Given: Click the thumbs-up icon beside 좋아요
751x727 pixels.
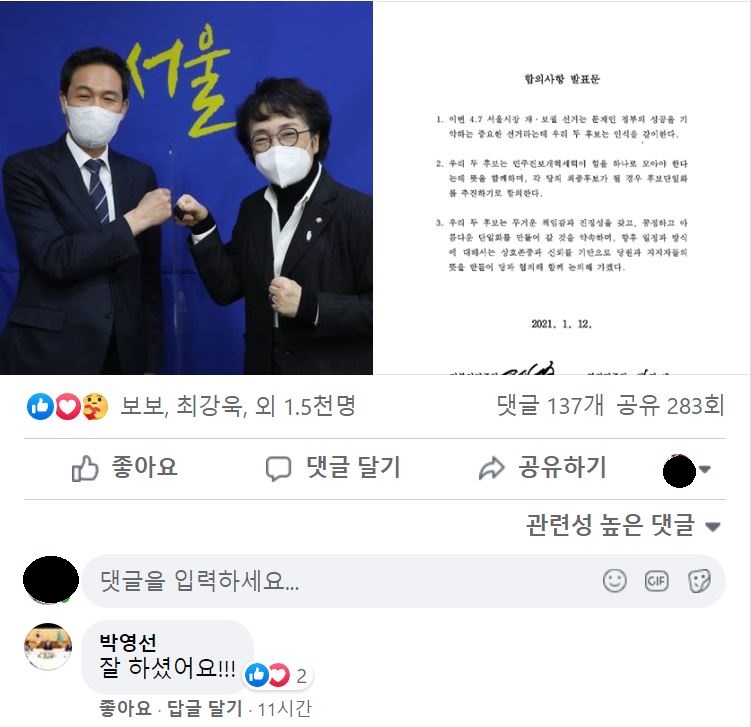Looking at the screenshot, I should click(x=85, y=468).
